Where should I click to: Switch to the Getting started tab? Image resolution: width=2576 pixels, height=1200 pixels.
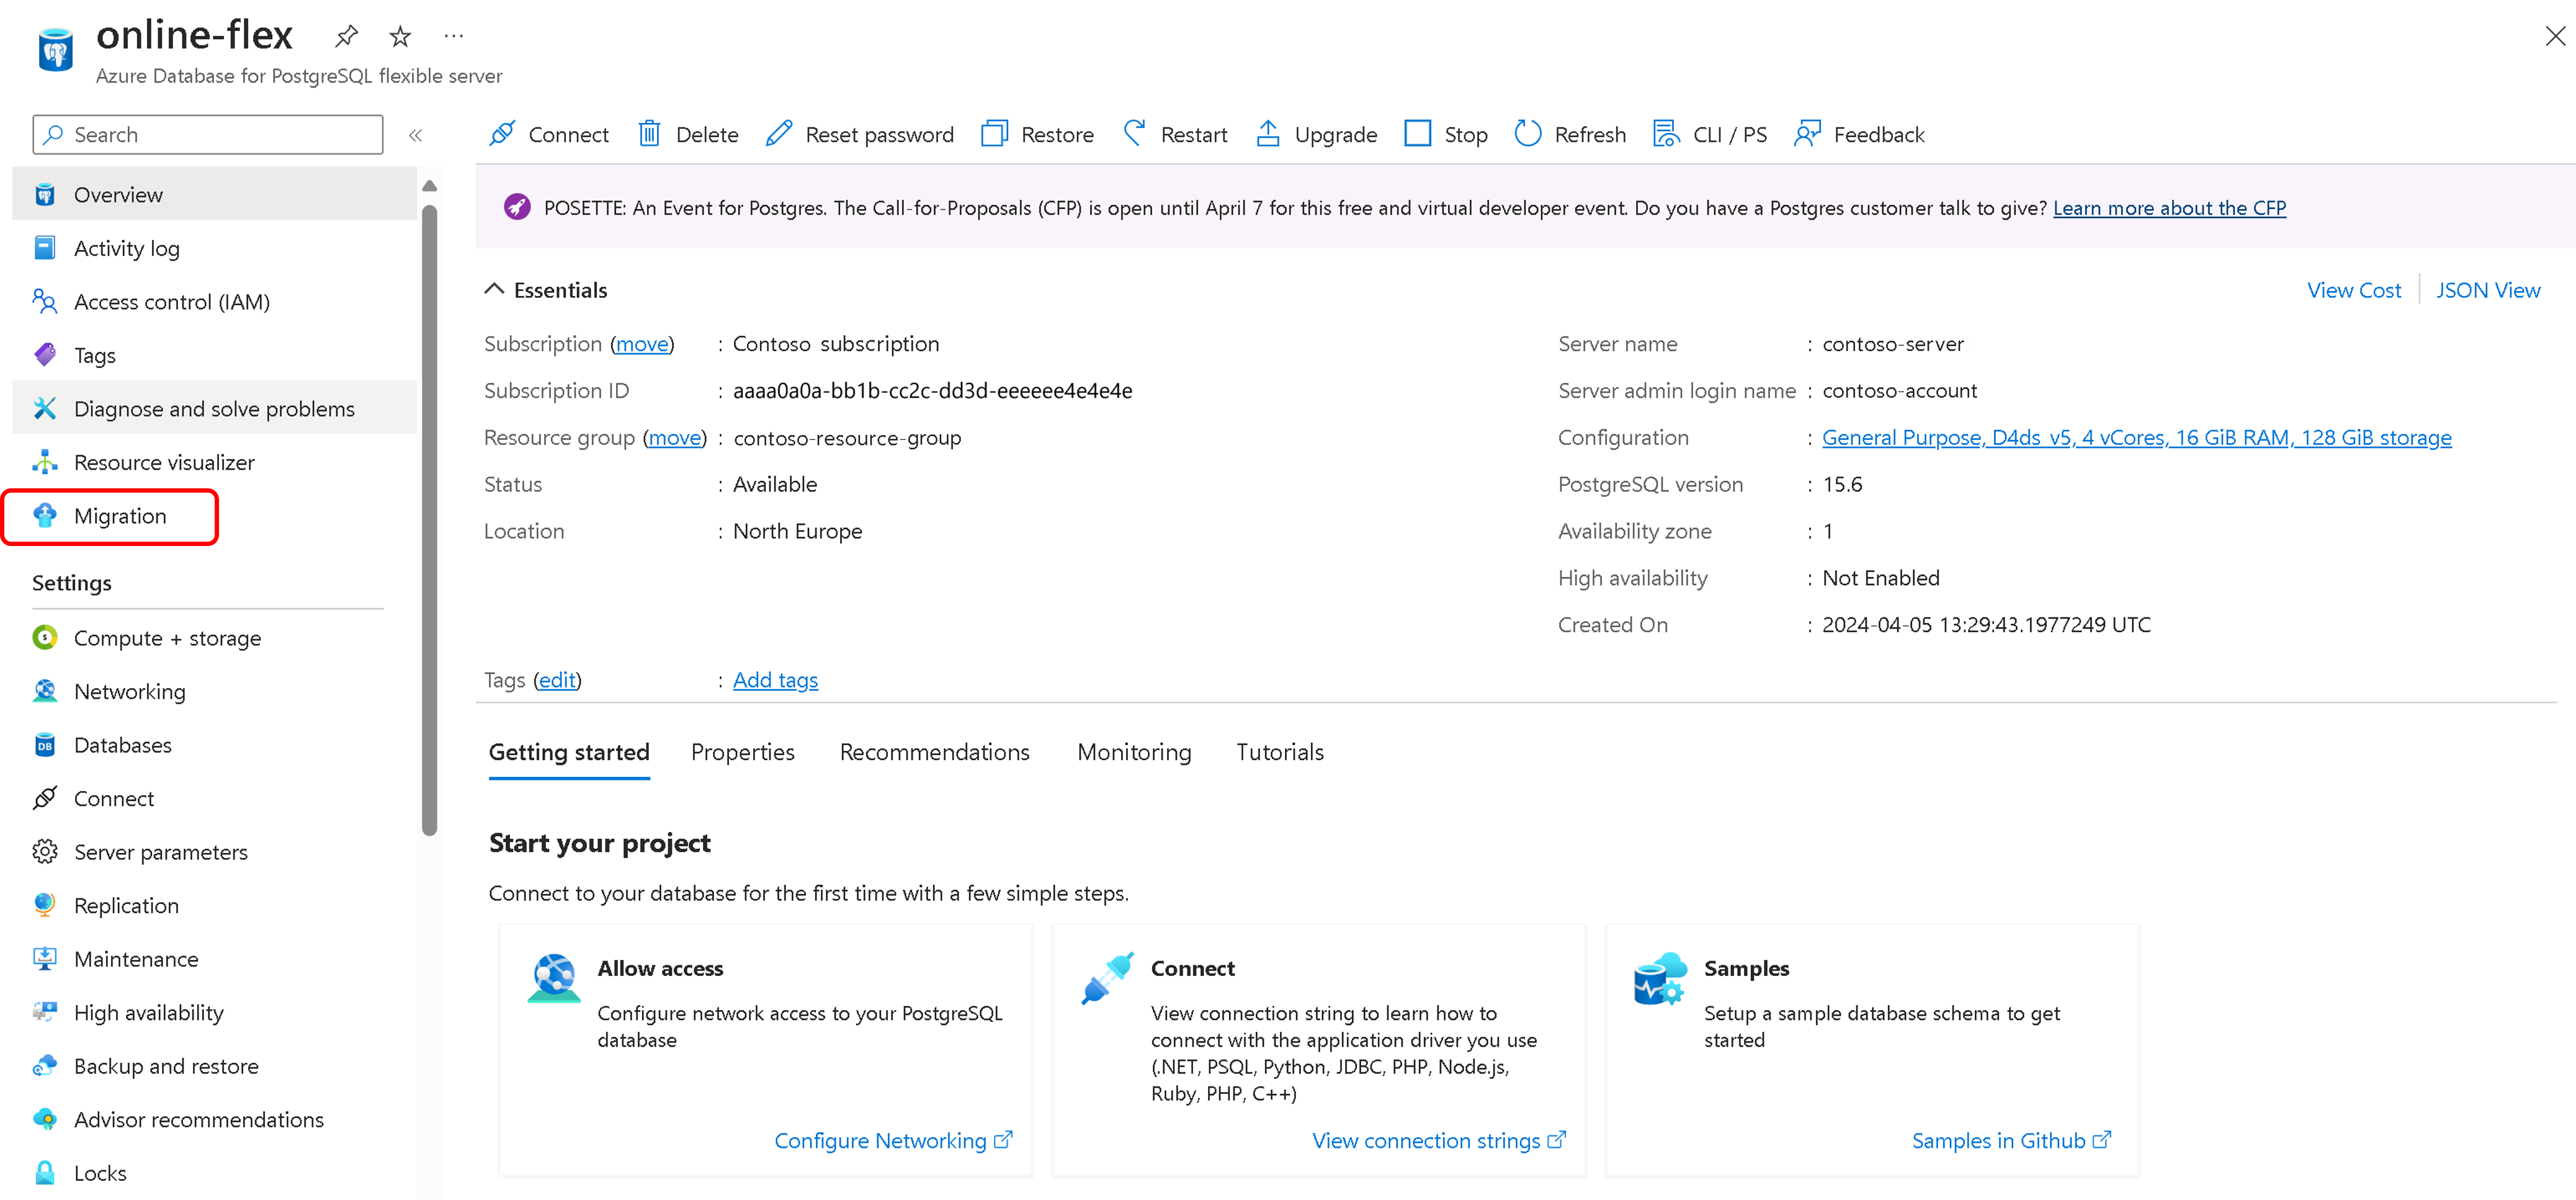click(x=569, y=753)
